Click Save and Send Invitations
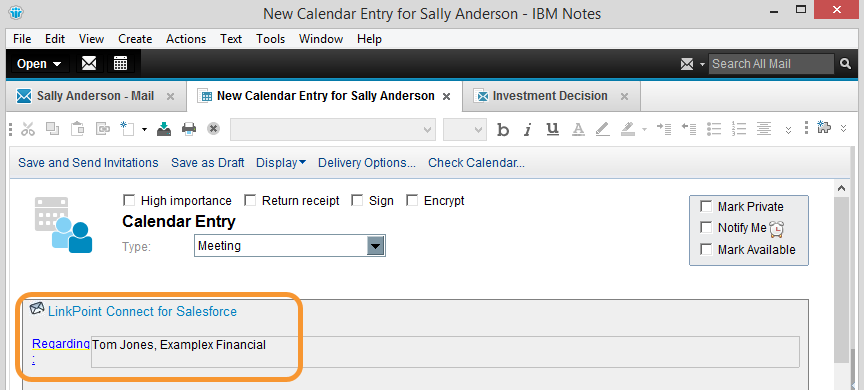The image size is (864, 390). pyautogui.click(x=88, y=163)
